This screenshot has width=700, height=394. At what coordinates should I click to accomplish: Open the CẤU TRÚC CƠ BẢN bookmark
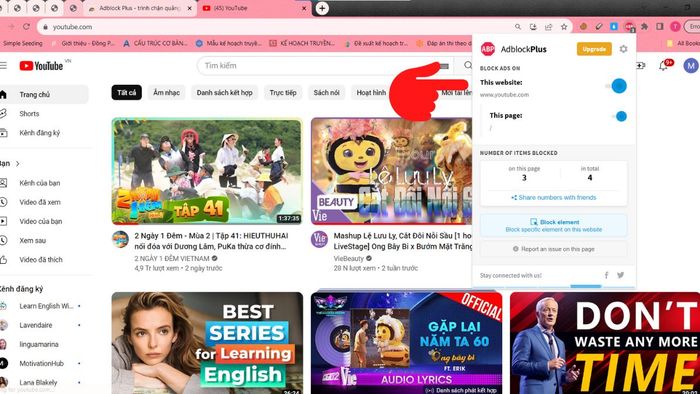click(x=156, y=43)
